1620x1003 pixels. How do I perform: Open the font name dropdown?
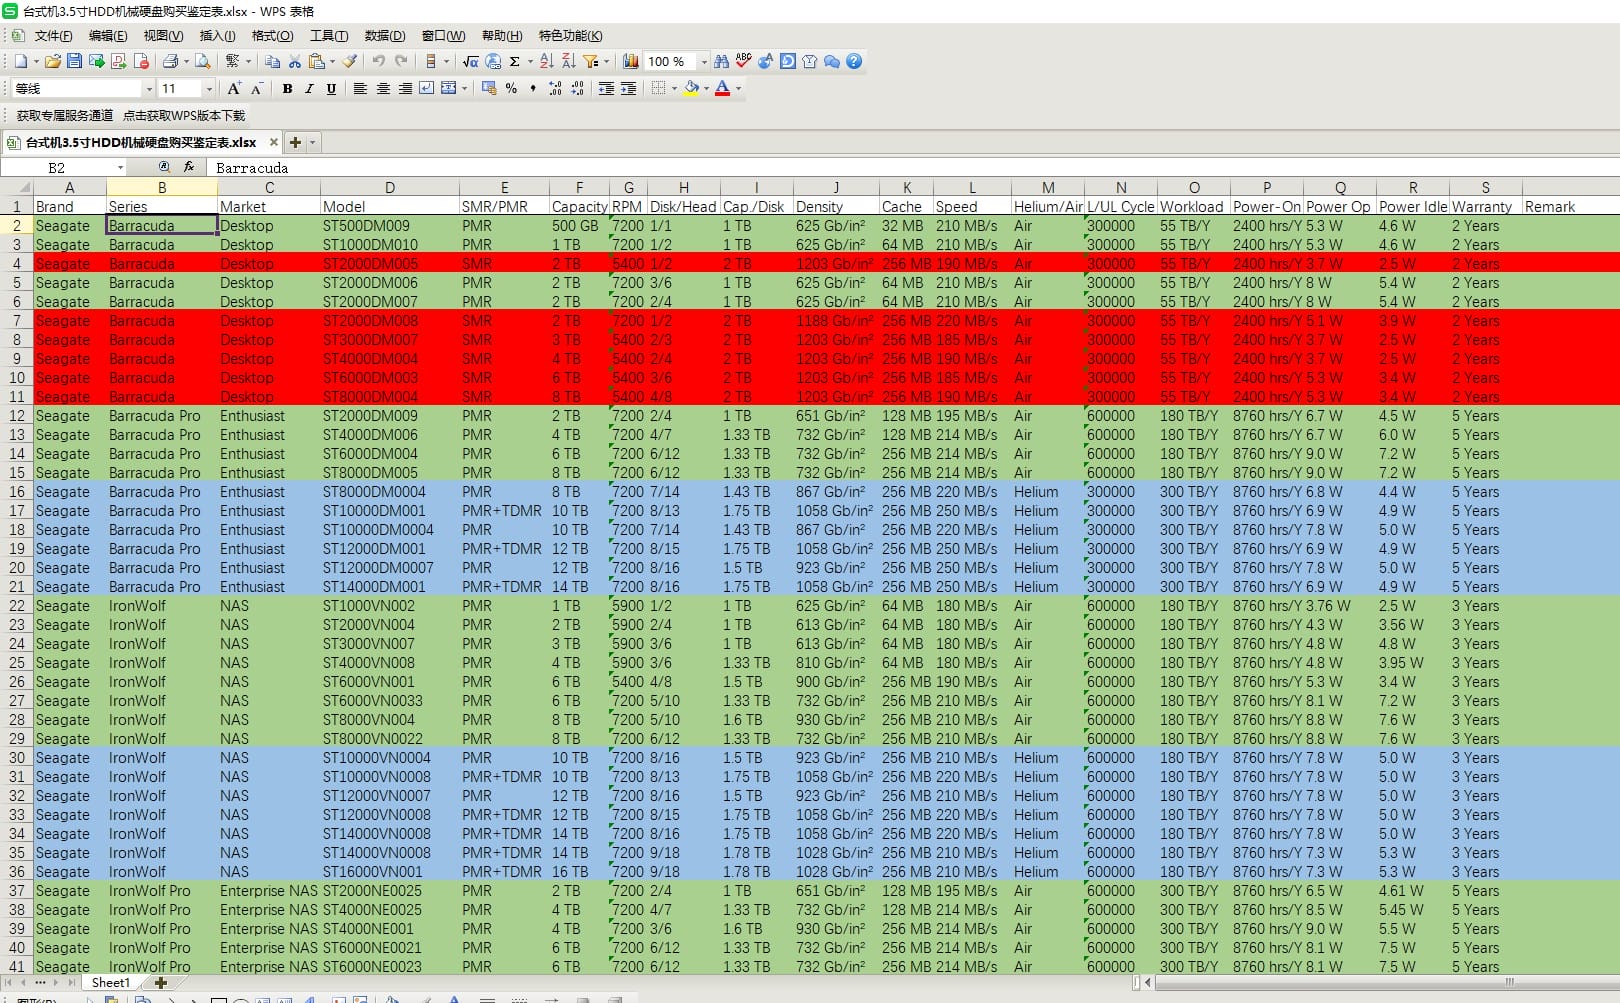[149, 89]
